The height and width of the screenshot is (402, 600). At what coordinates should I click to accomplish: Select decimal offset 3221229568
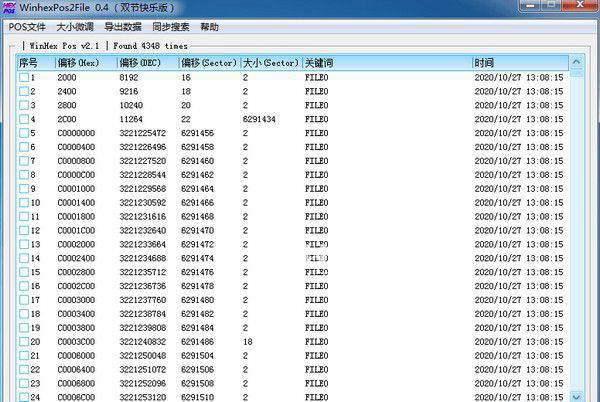[143, 189]
